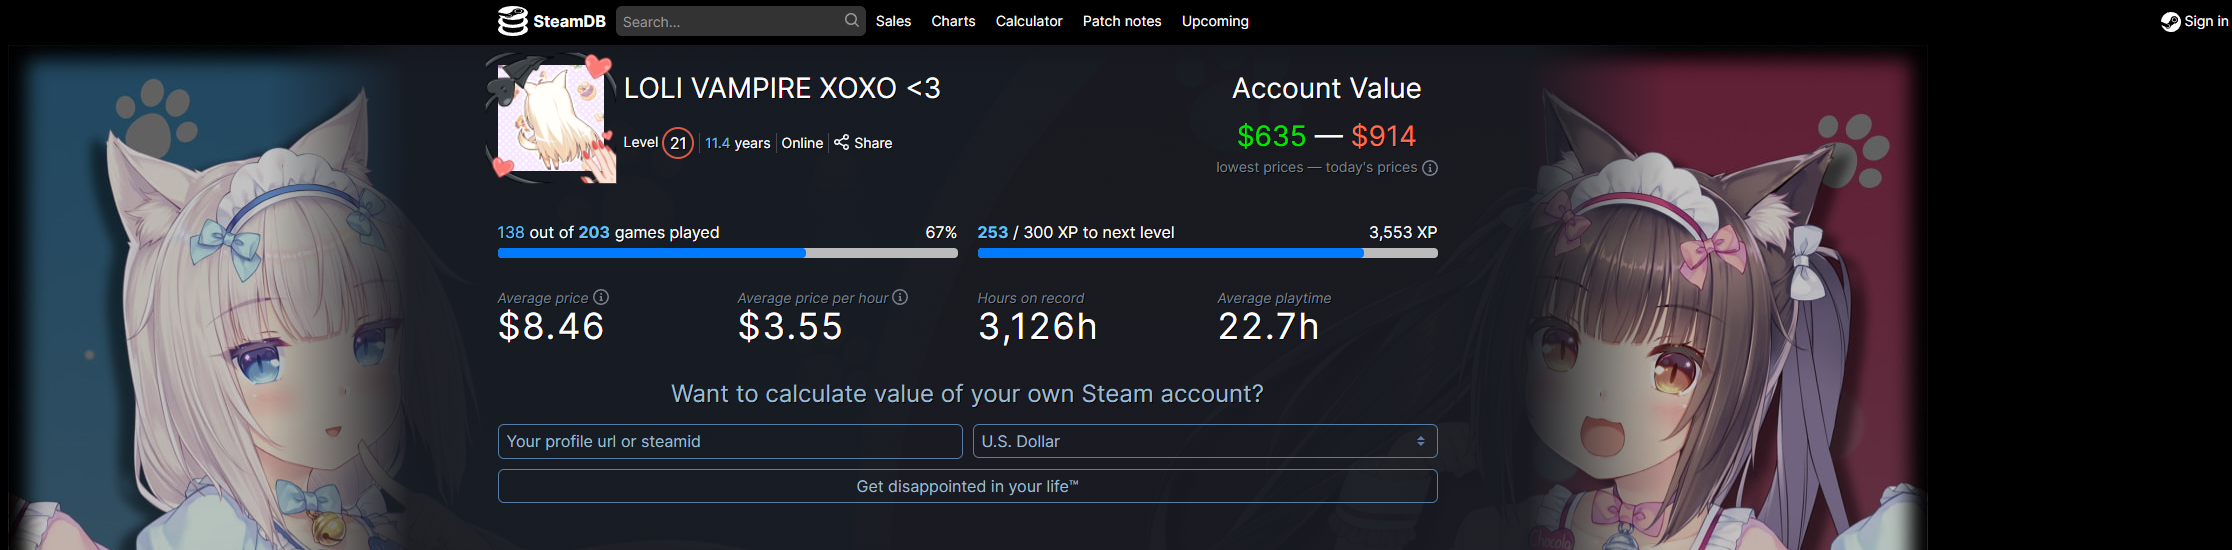This screenshot has height=550, width=2232.
Task: Open the Calculator nav link
Action: 1029,21
